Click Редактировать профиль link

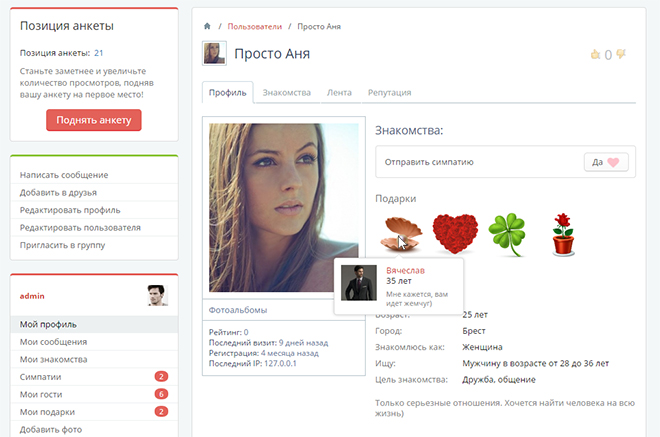pyautogui.click(x=70, y=210)
